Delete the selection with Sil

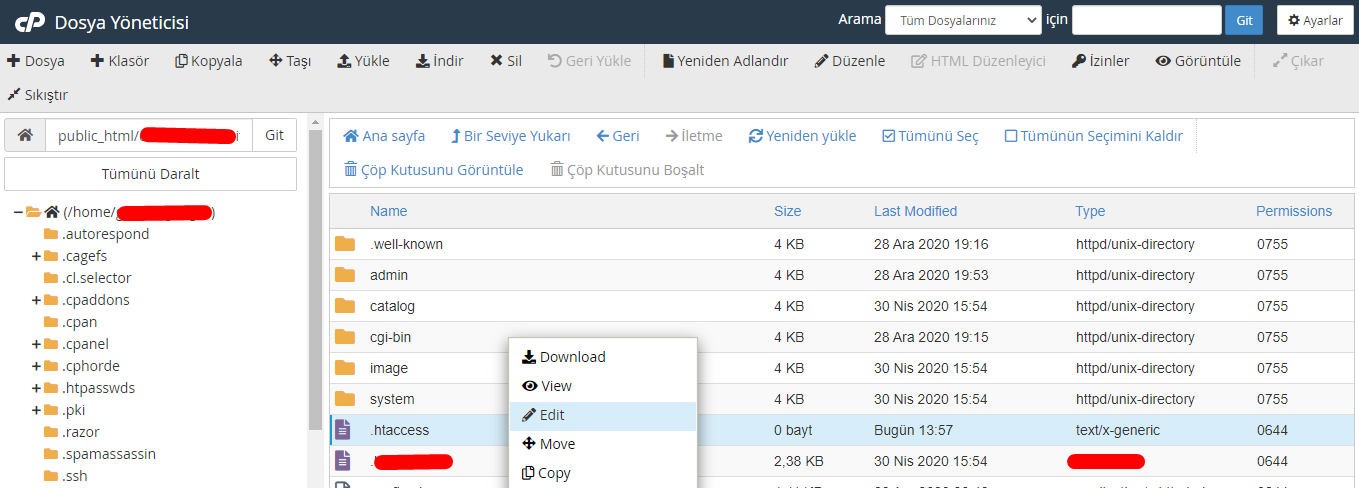point(505,61)
